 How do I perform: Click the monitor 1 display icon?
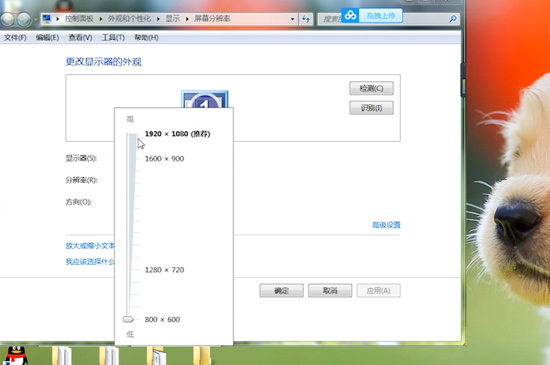point(204,100)
